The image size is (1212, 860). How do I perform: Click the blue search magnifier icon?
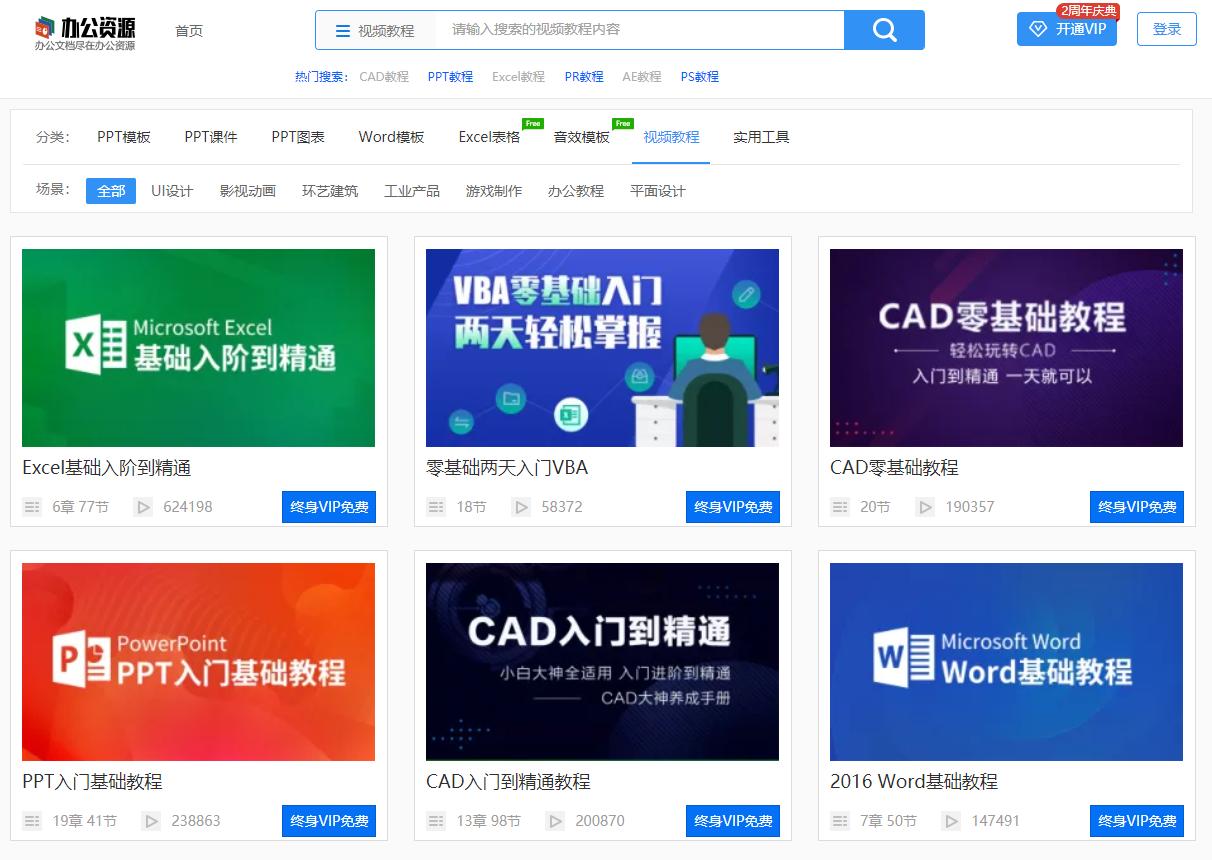883,30
